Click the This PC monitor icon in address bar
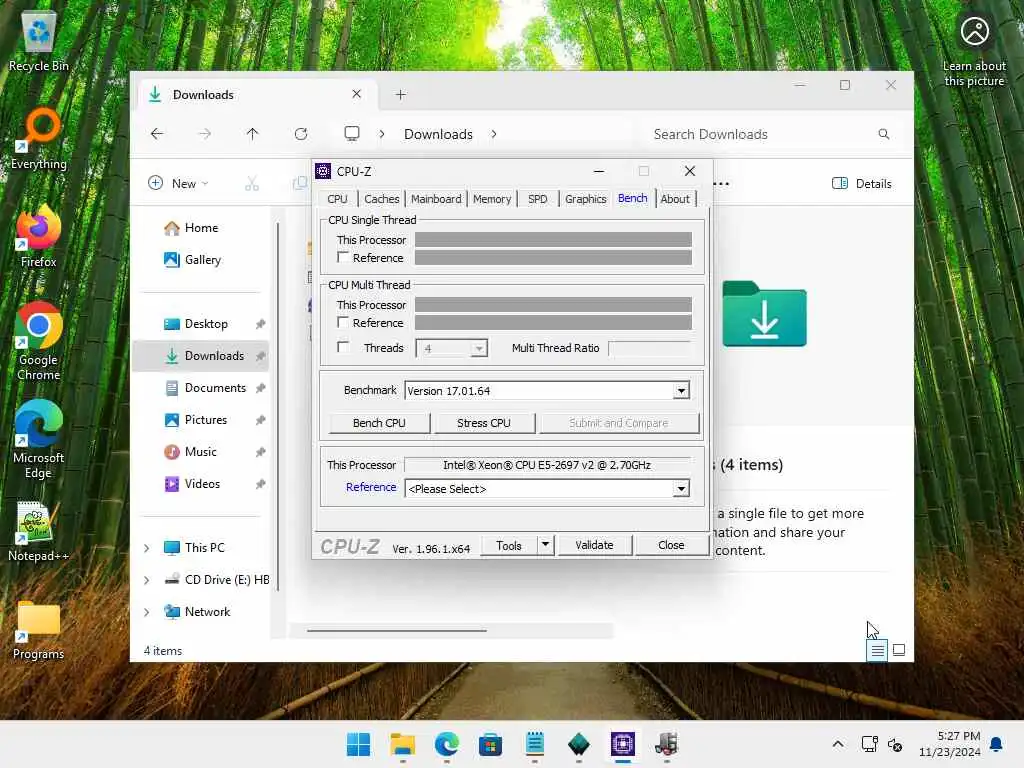Image resolution: width=1024 pixels, height=768 pixels. (x=352, y=134)
